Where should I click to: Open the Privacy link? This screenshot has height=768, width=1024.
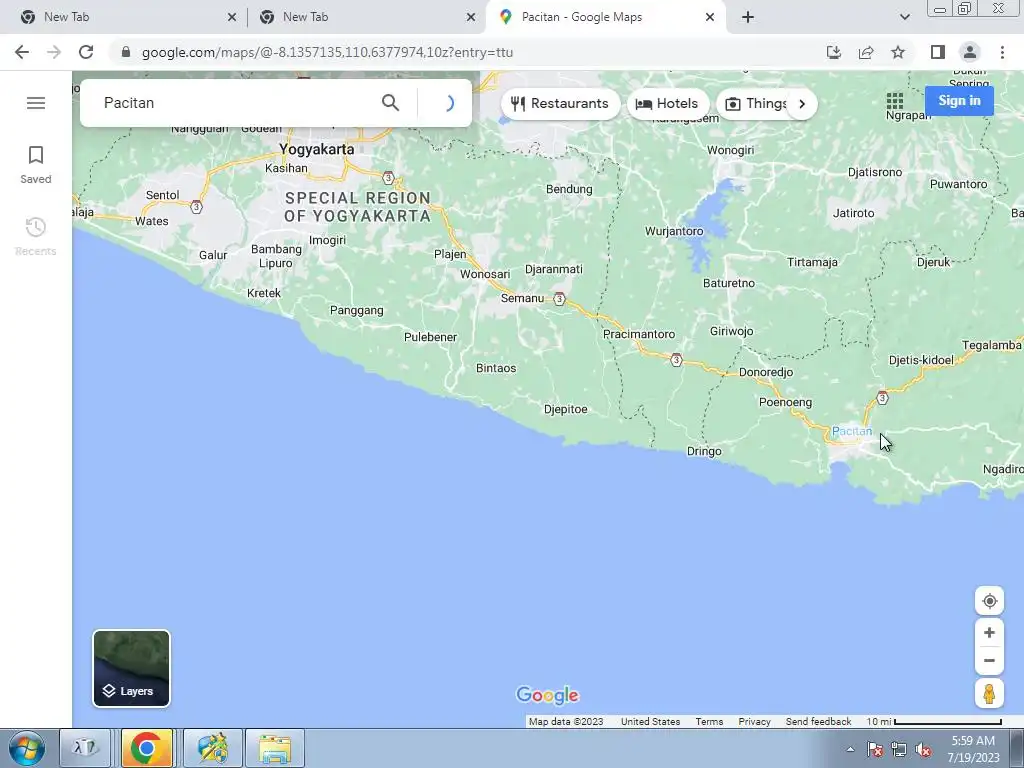pyautogui.click(x=754, y=722)
